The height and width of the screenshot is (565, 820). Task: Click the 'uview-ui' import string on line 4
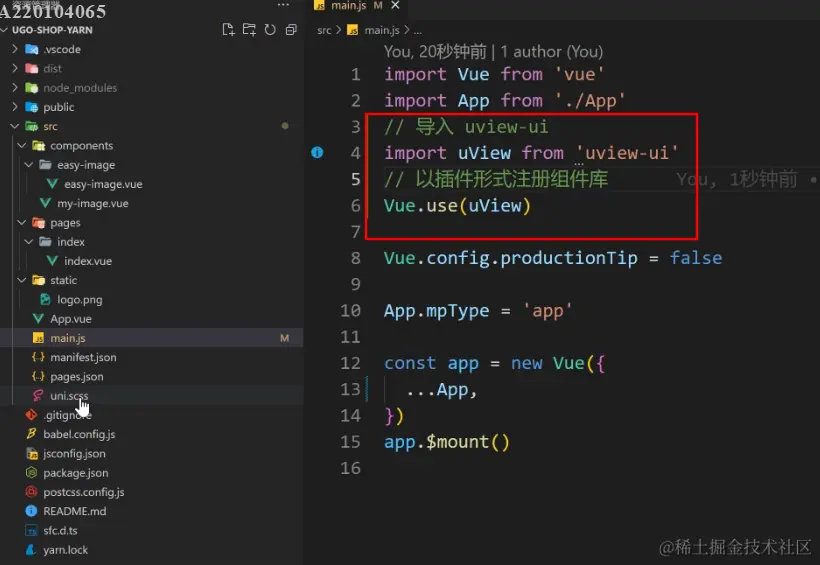[x=627, y=153]
